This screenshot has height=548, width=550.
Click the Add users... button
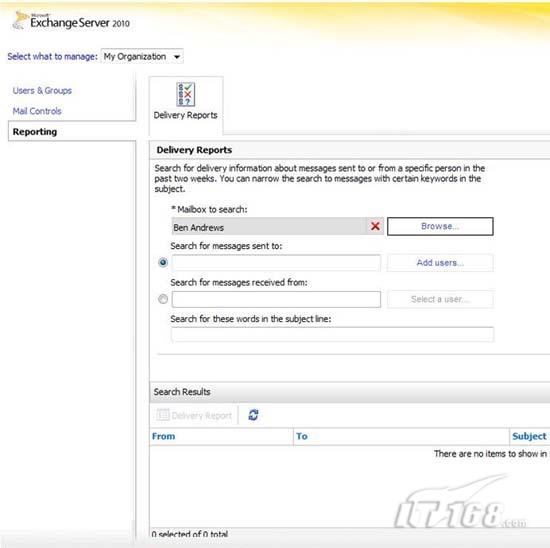click(440, 263)
